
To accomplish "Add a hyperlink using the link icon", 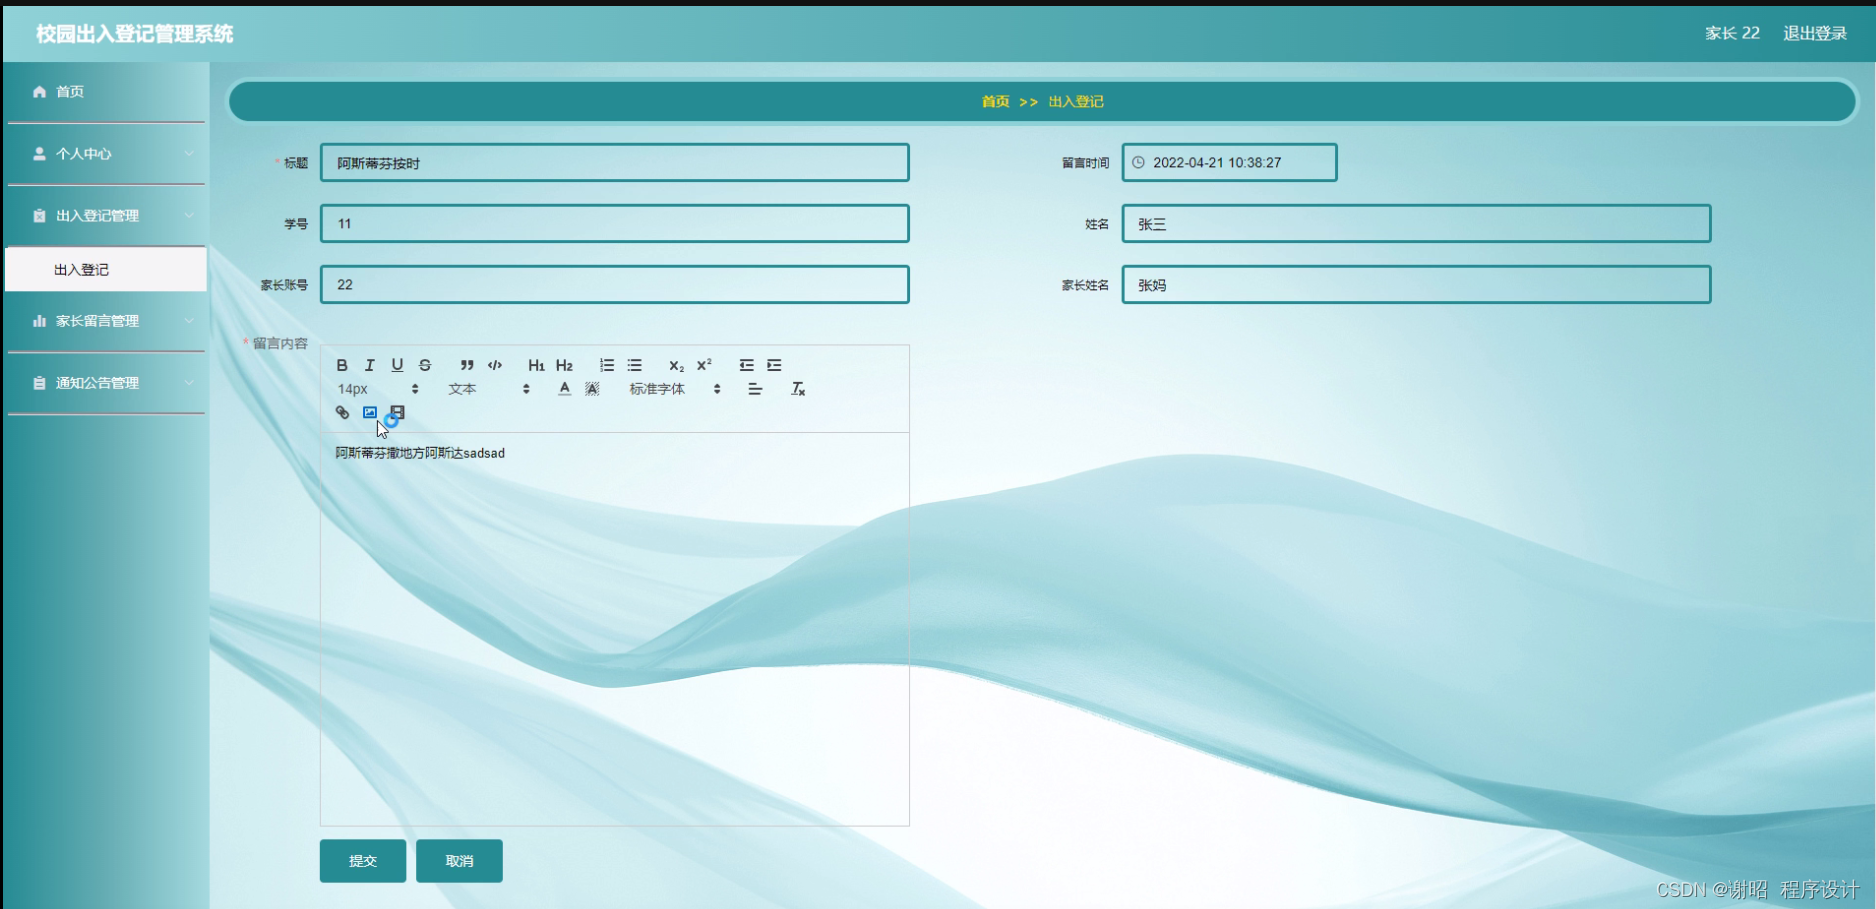I will 341,412.
